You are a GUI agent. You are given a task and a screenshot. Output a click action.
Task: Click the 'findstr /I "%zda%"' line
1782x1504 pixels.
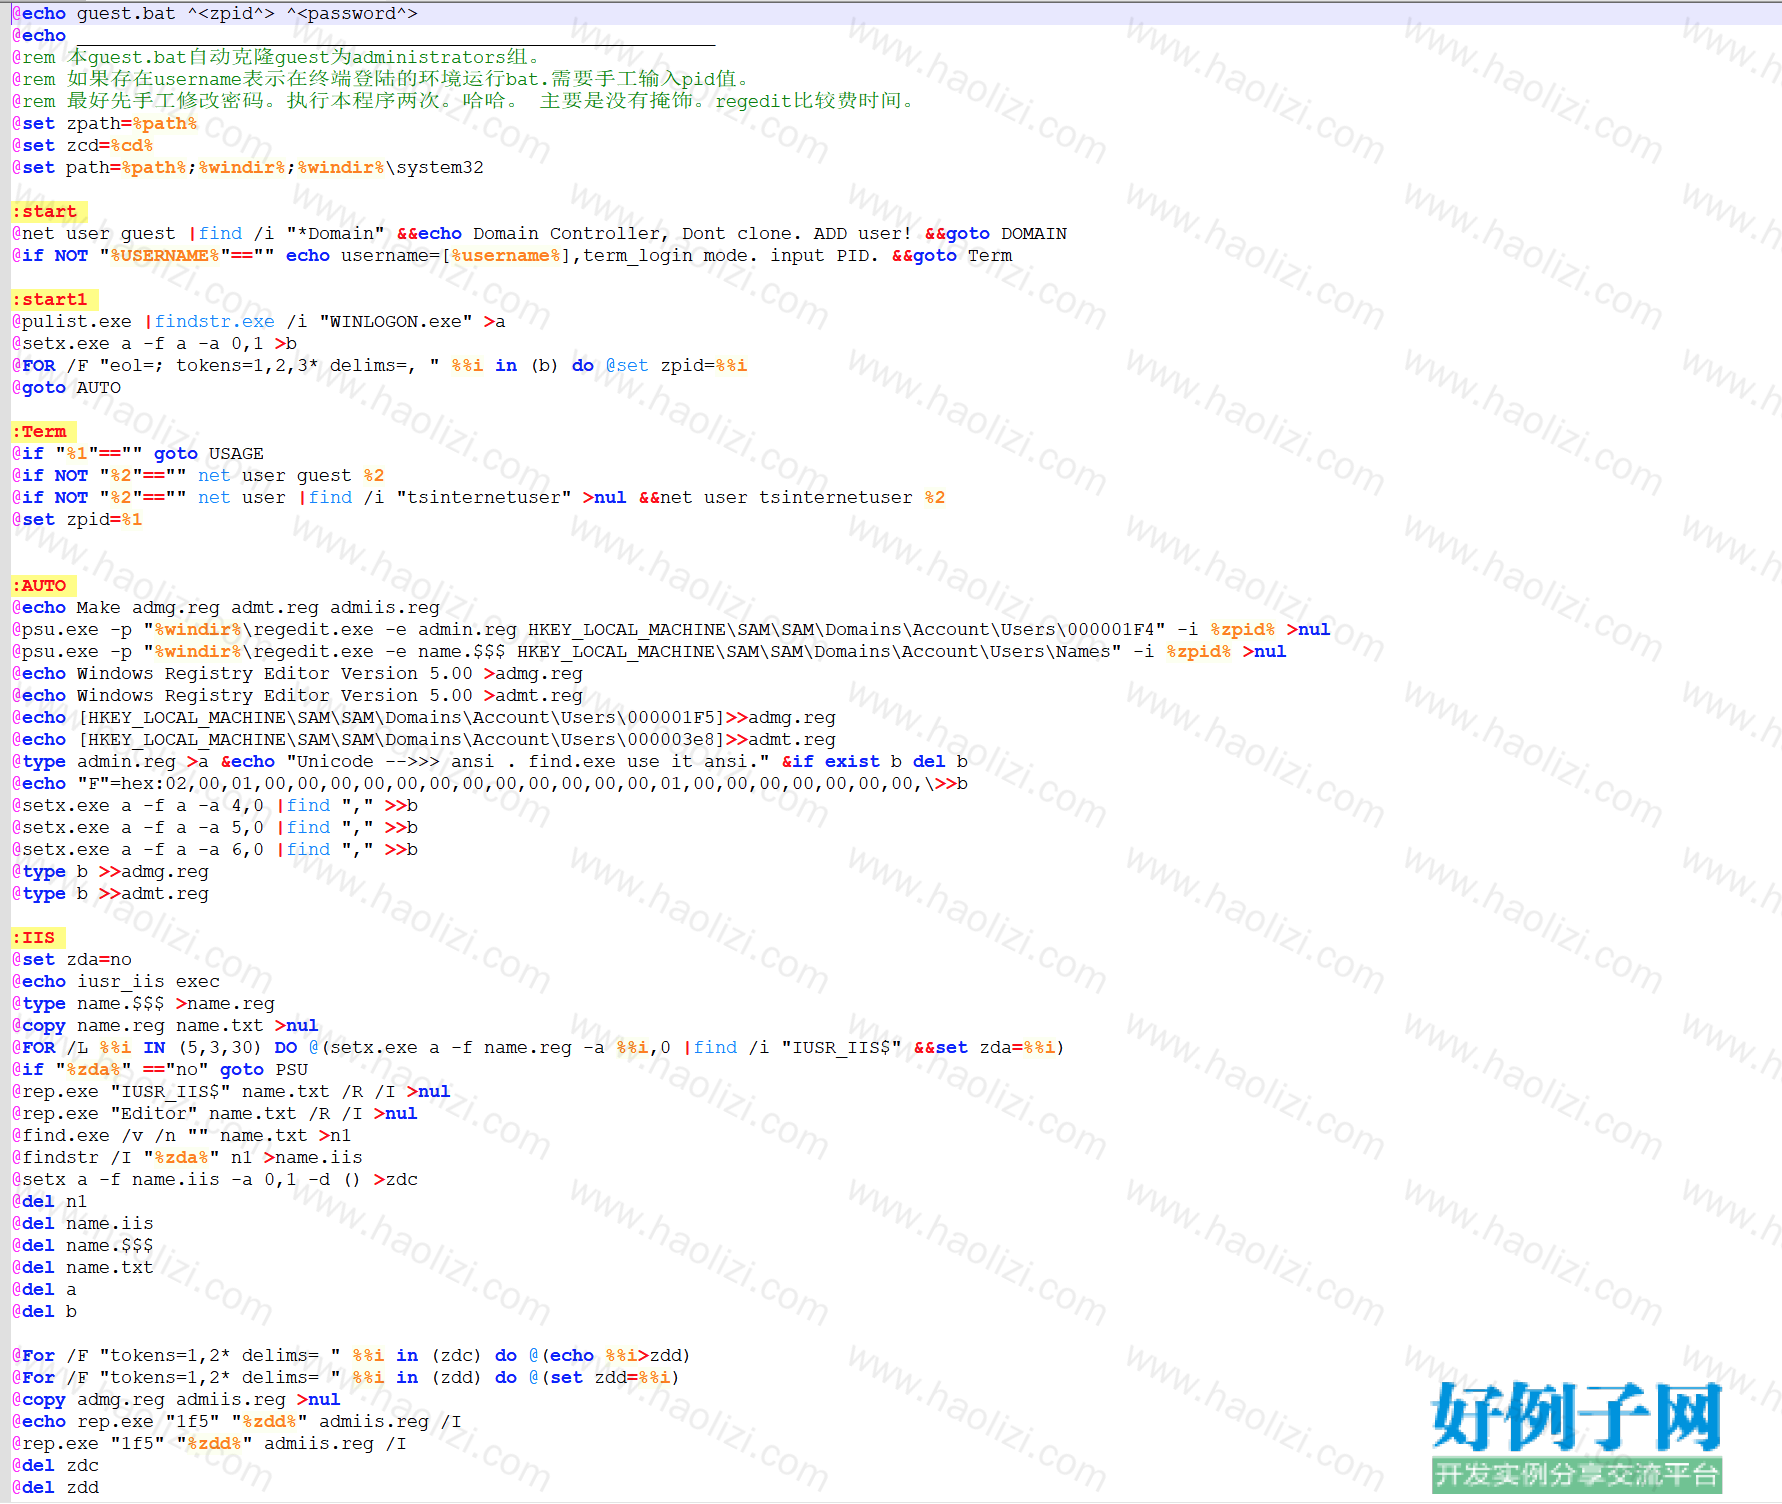click(x=187, y=1157)
